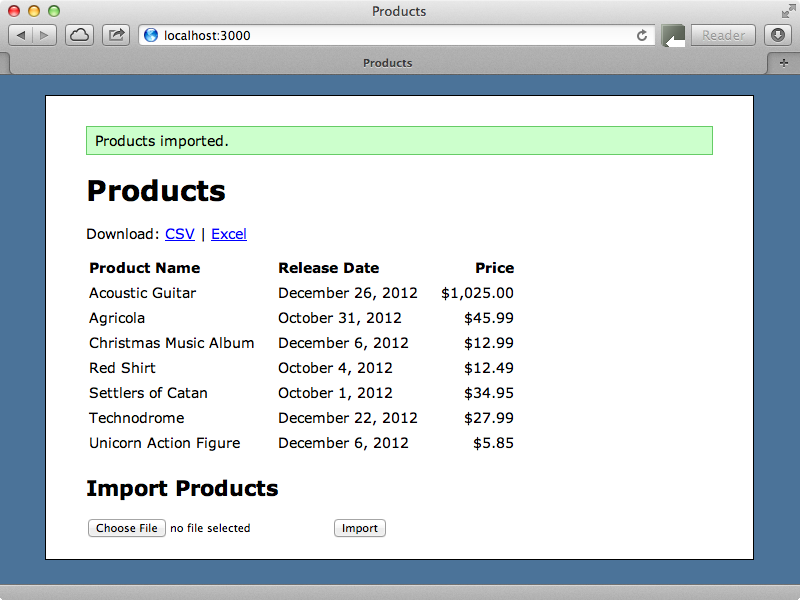The width and height of the screenshot is (800, 600).
Task: Click the $12.99 price
Action: 489,343
